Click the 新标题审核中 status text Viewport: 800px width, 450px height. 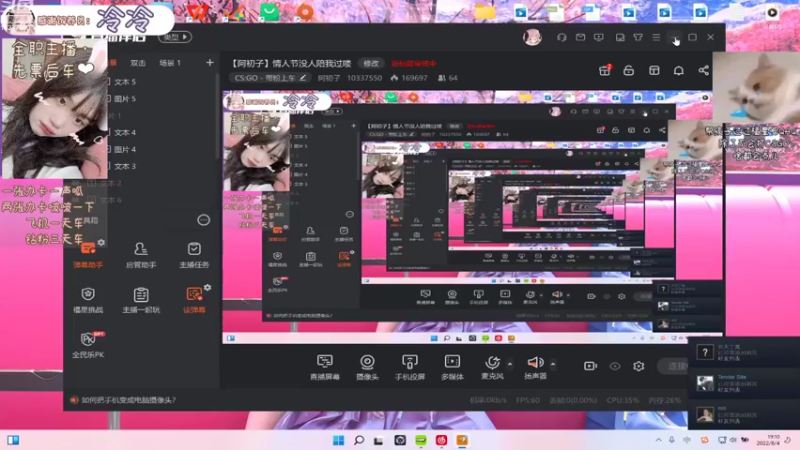(x=414, y=63)
